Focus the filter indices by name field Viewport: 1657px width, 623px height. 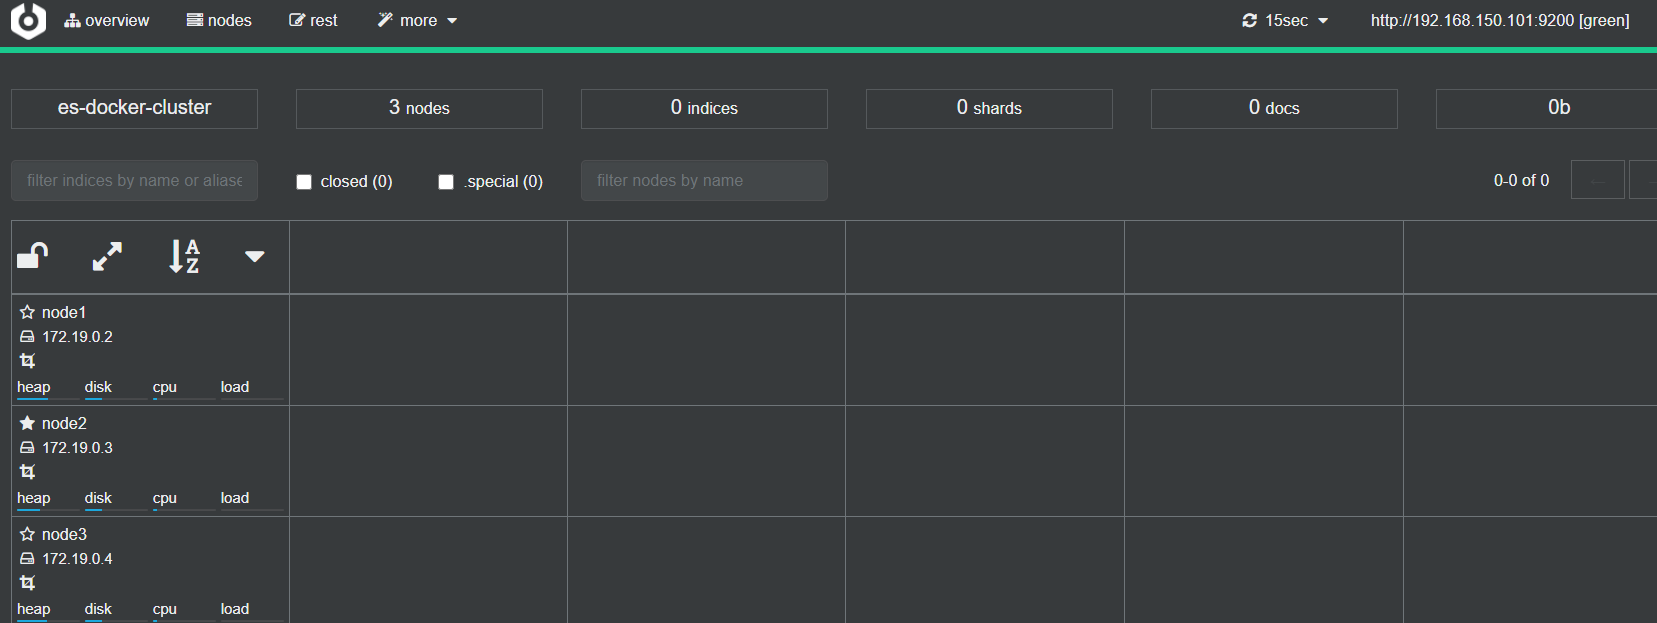(134, 180)
